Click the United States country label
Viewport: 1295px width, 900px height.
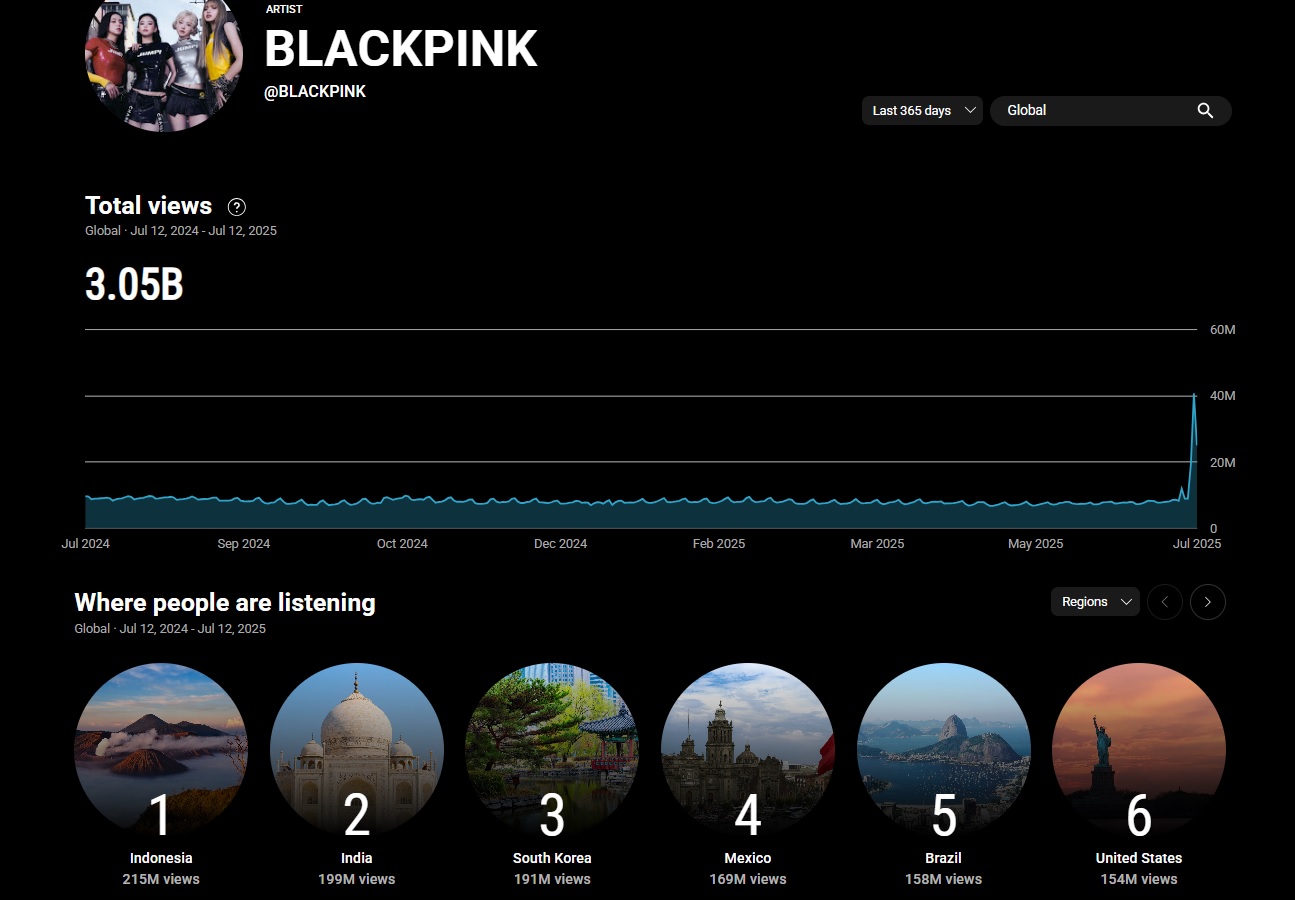(x=1139, y=858)
